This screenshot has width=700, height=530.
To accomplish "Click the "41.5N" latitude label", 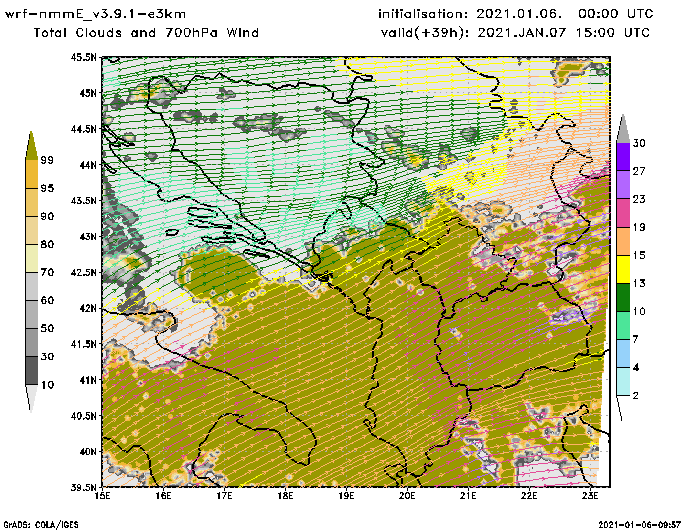I will coord(83,344).
